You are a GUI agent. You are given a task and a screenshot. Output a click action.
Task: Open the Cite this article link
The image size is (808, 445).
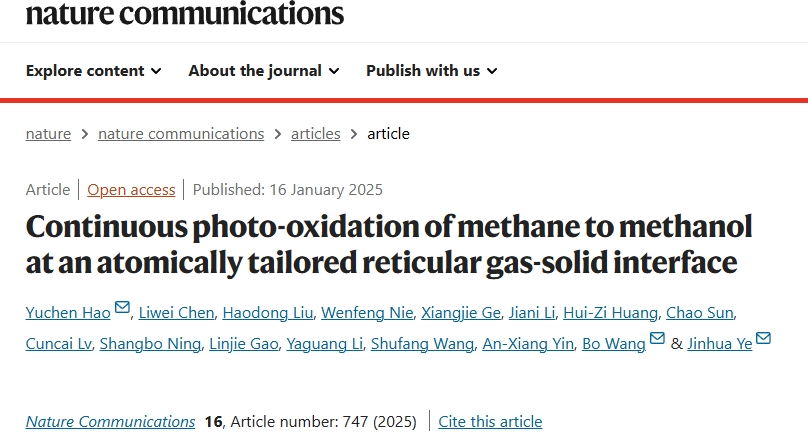490,422
